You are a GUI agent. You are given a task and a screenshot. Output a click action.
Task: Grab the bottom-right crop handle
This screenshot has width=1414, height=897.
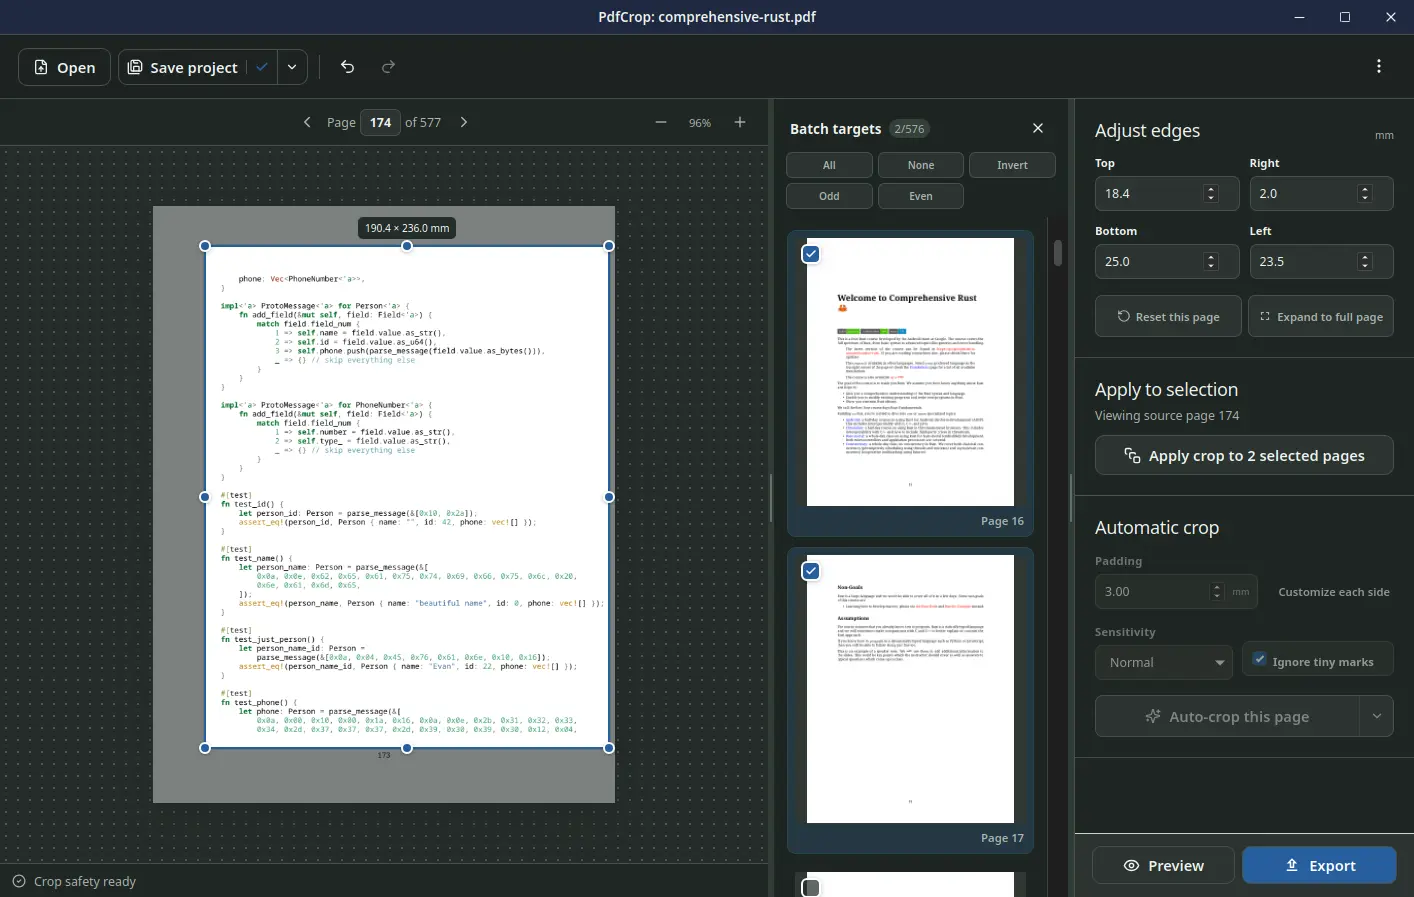pos(609,748)
